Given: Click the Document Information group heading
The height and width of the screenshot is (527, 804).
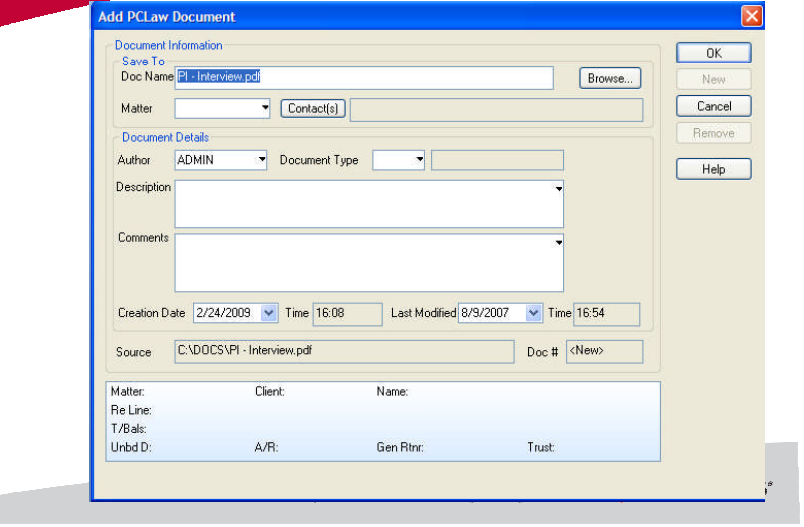Looking at the screenshot, I should [x=168, y=45].
